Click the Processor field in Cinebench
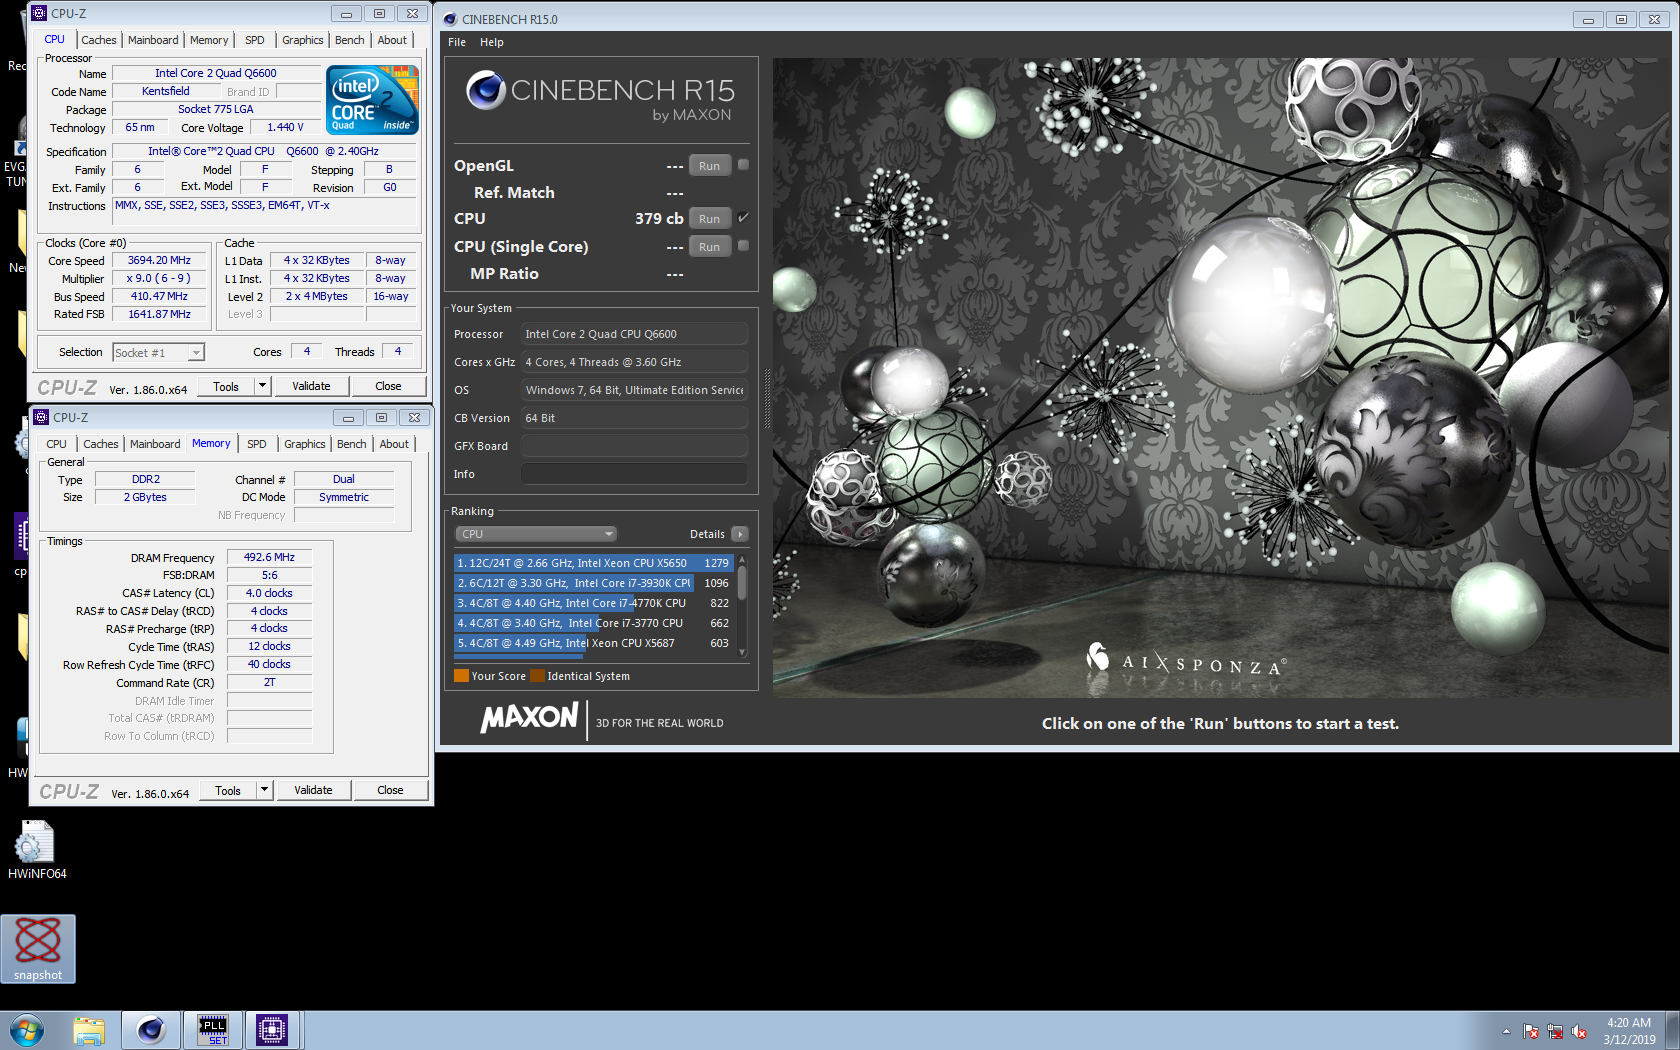This screenshot has height=1050, width=1680. tap(634, 334)
